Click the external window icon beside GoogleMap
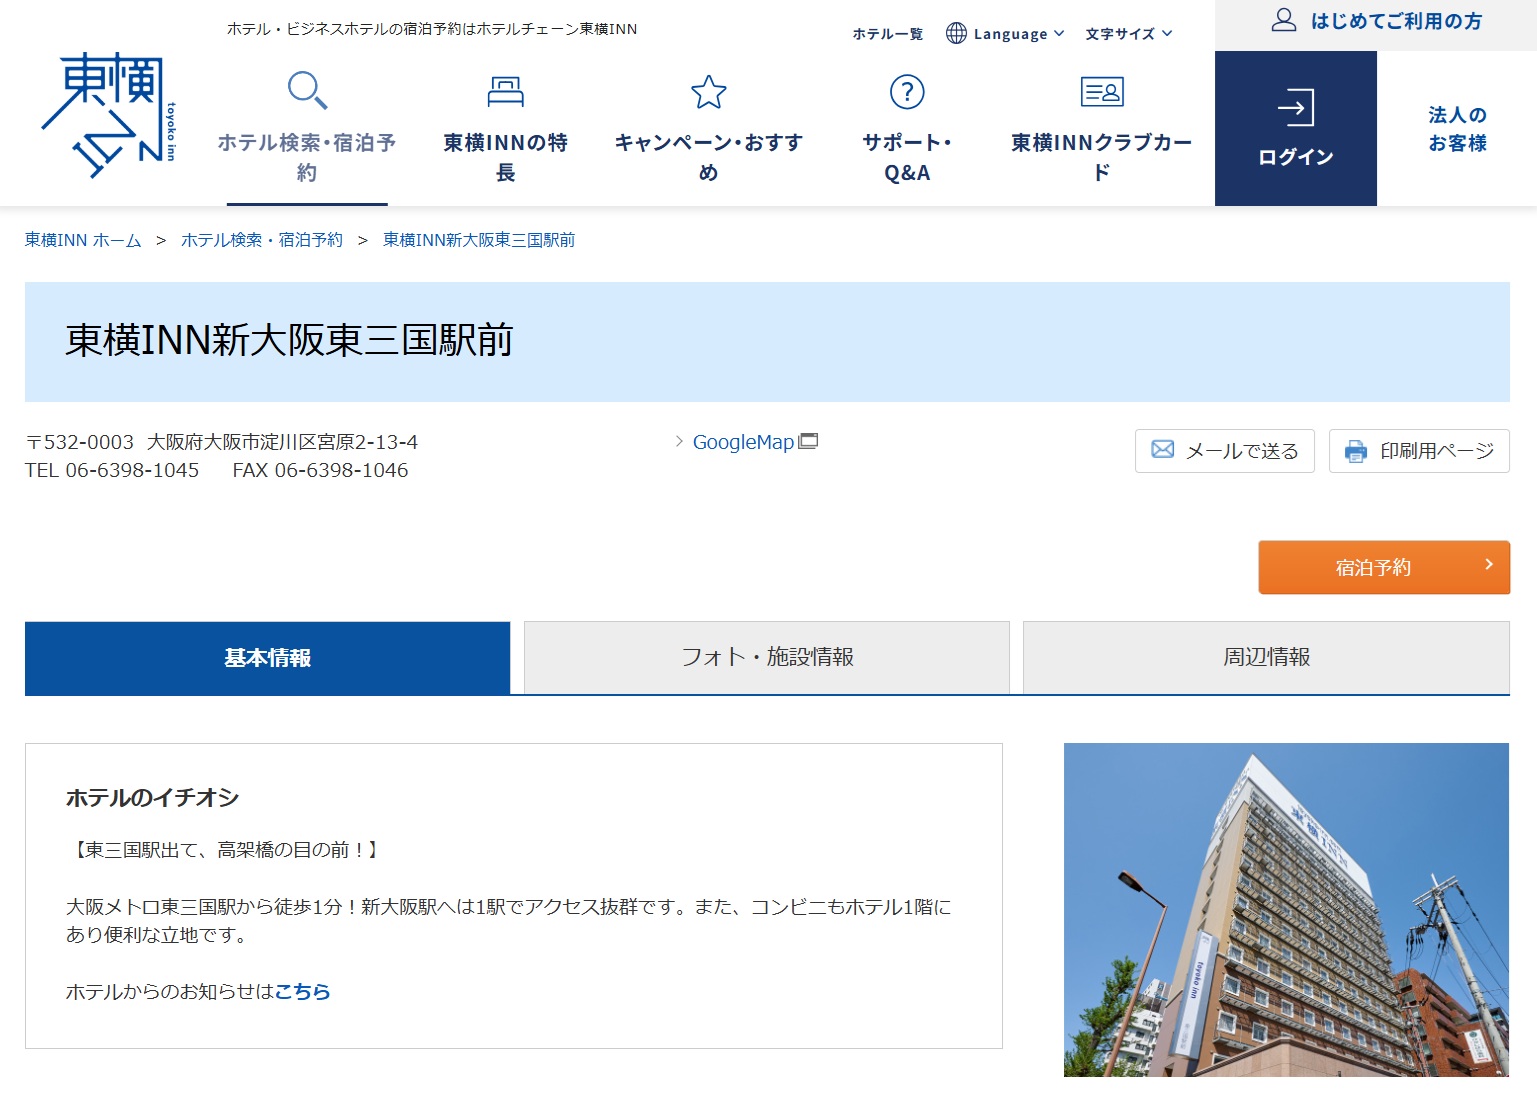Image resolution: width=1537 pixels, height=1096 pixels. [808, 441]
